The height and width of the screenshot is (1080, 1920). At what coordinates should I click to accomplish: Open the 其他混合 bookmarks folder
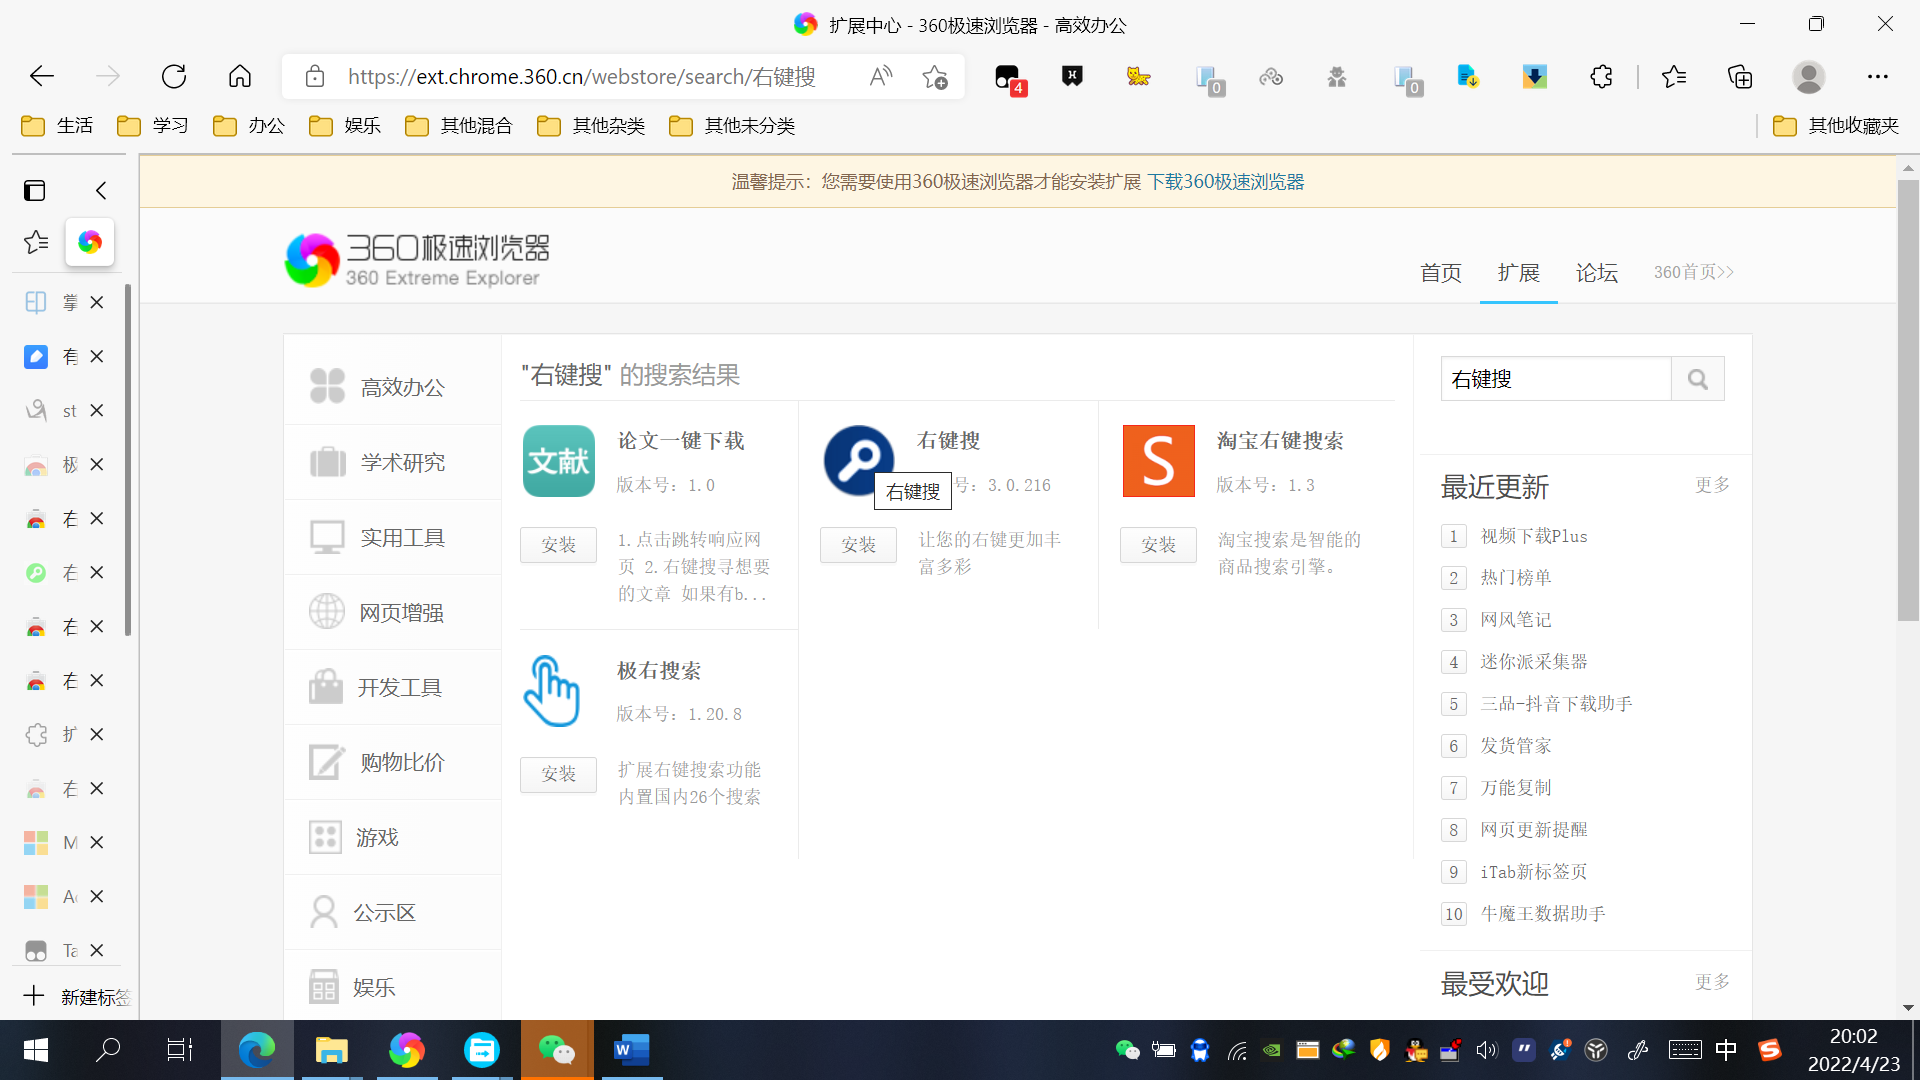459,126
